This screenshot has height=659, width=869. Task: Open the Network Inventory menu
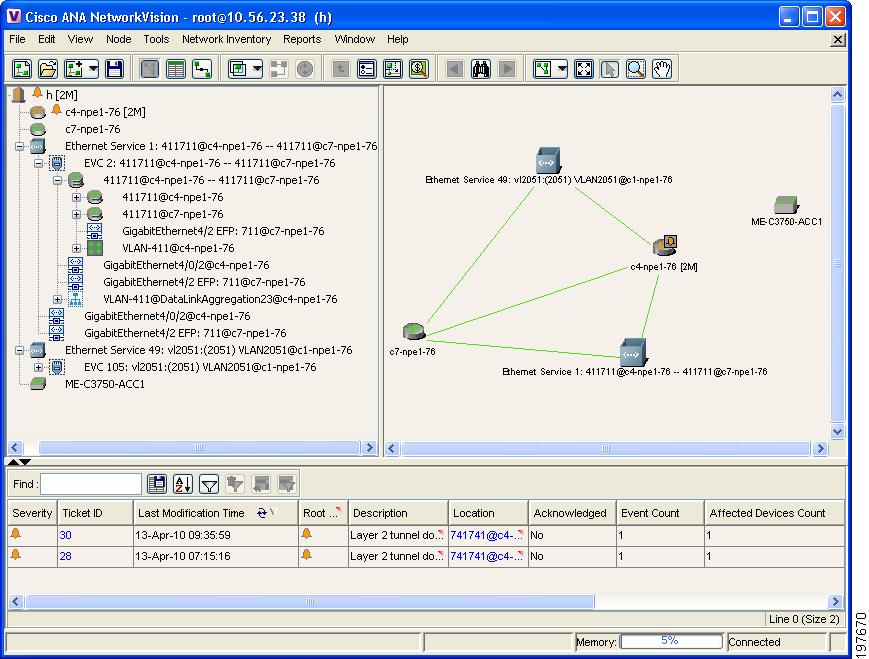tap(227, 39)
